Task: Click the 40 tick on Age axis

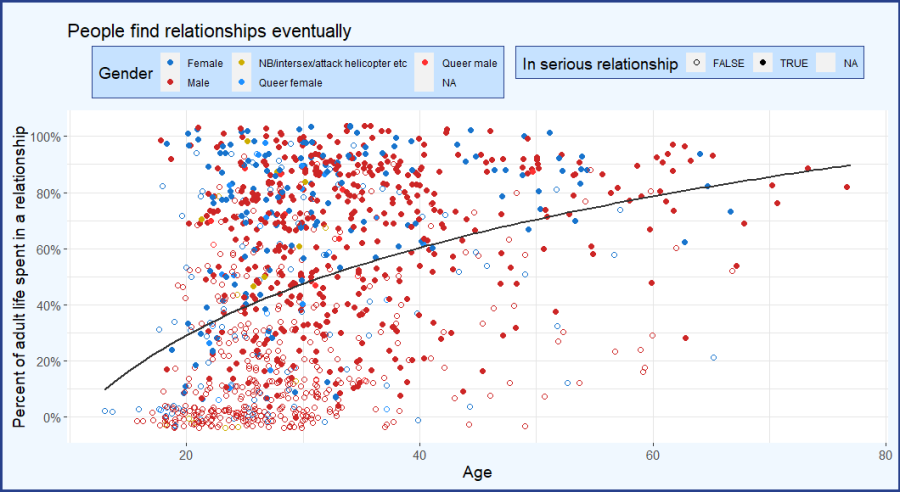Action: [419, 453]
